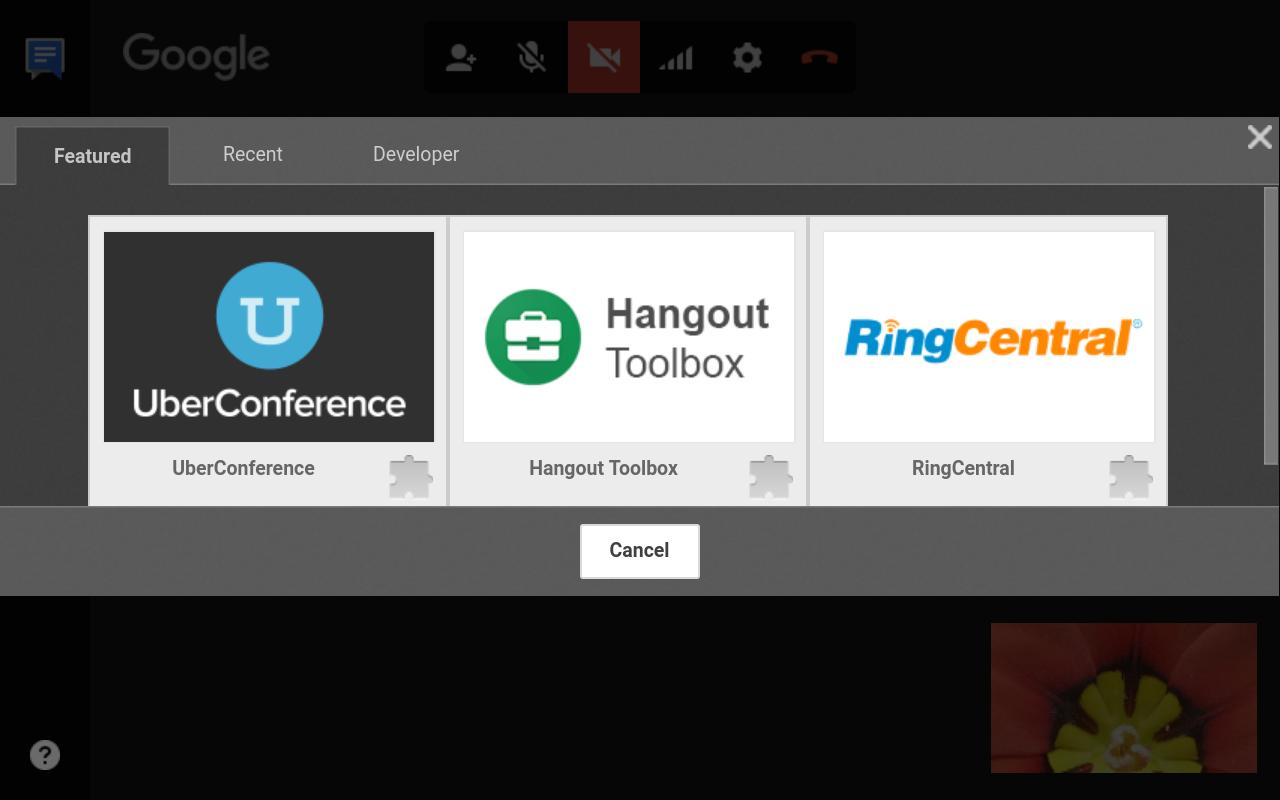The height and width of the screenshot is (800, 1280).
Task: Click the app list vertical scrollbar
Action: click(1271, 326)
